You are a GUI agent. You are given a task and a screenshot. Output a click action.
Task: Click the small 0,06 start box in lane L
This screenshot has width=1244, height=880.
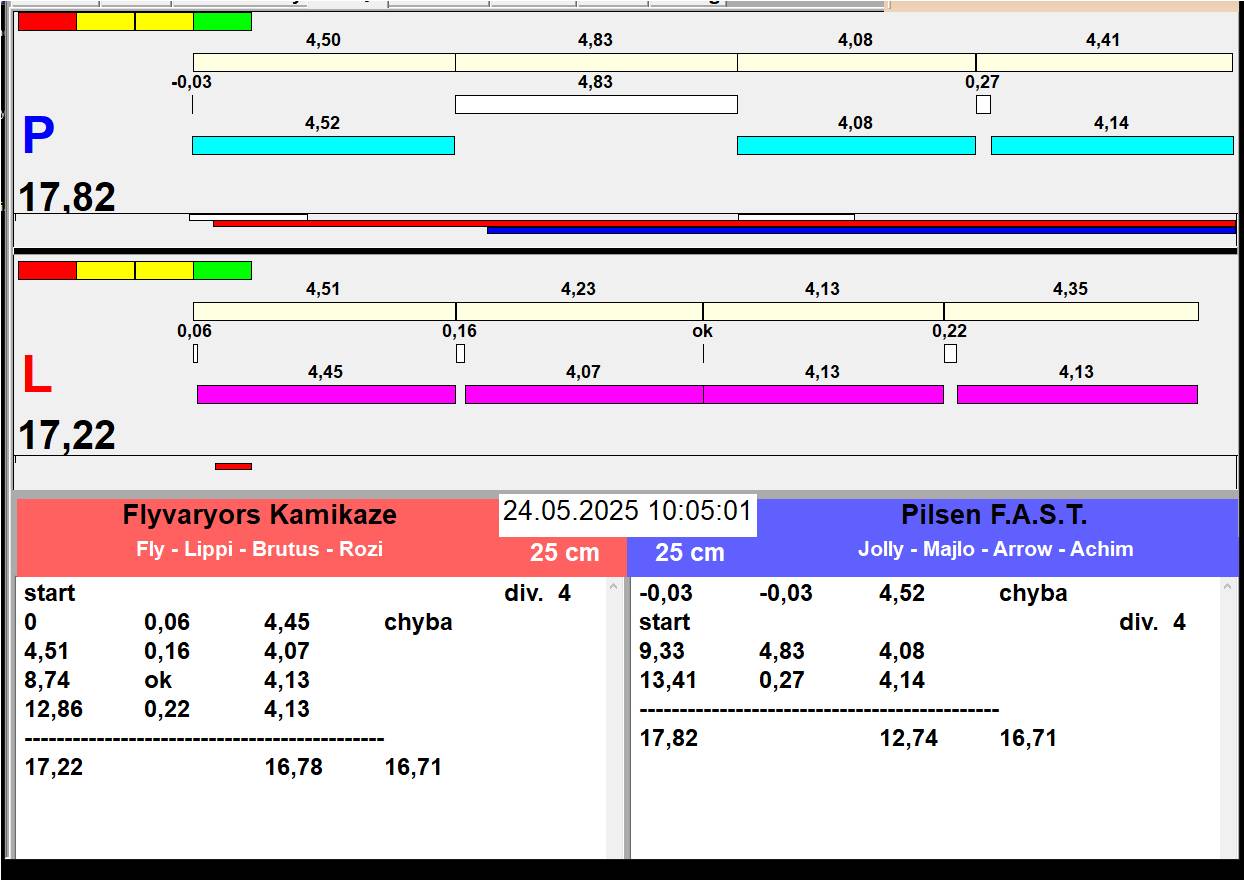click(195, 353)
